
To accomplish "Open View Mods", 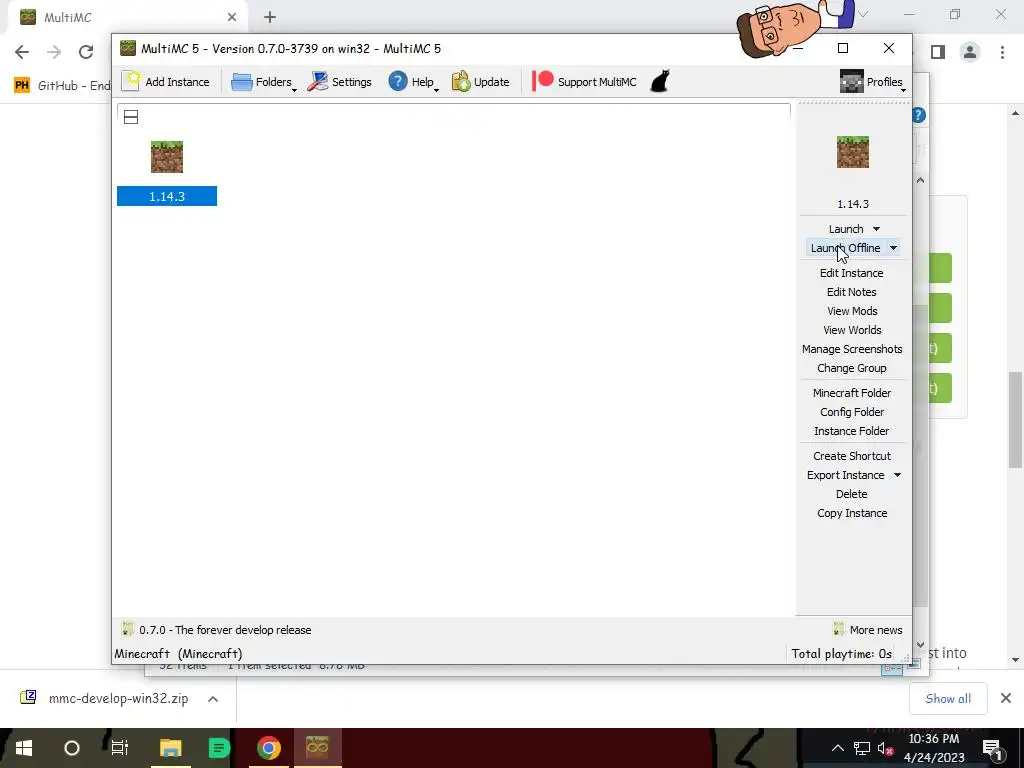I will tap(852, 311).
